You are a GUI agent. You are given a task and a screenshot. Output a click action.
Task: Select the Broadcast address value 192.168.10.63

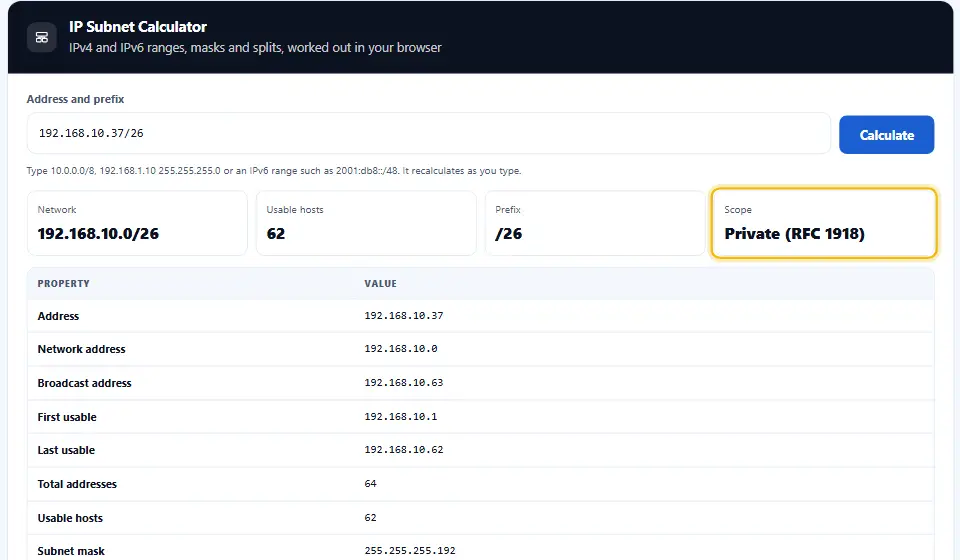pyautogui.click(x=403, y=383)
